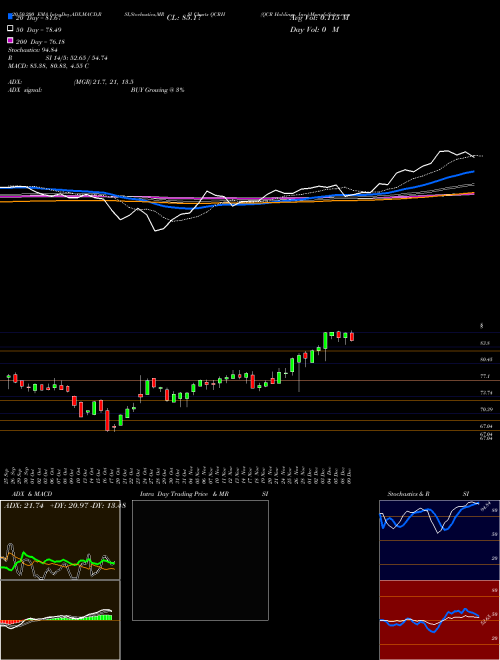500x660 pixels.
Task: Click the 80.46 price axis label
Action: (x=486, y=359)
